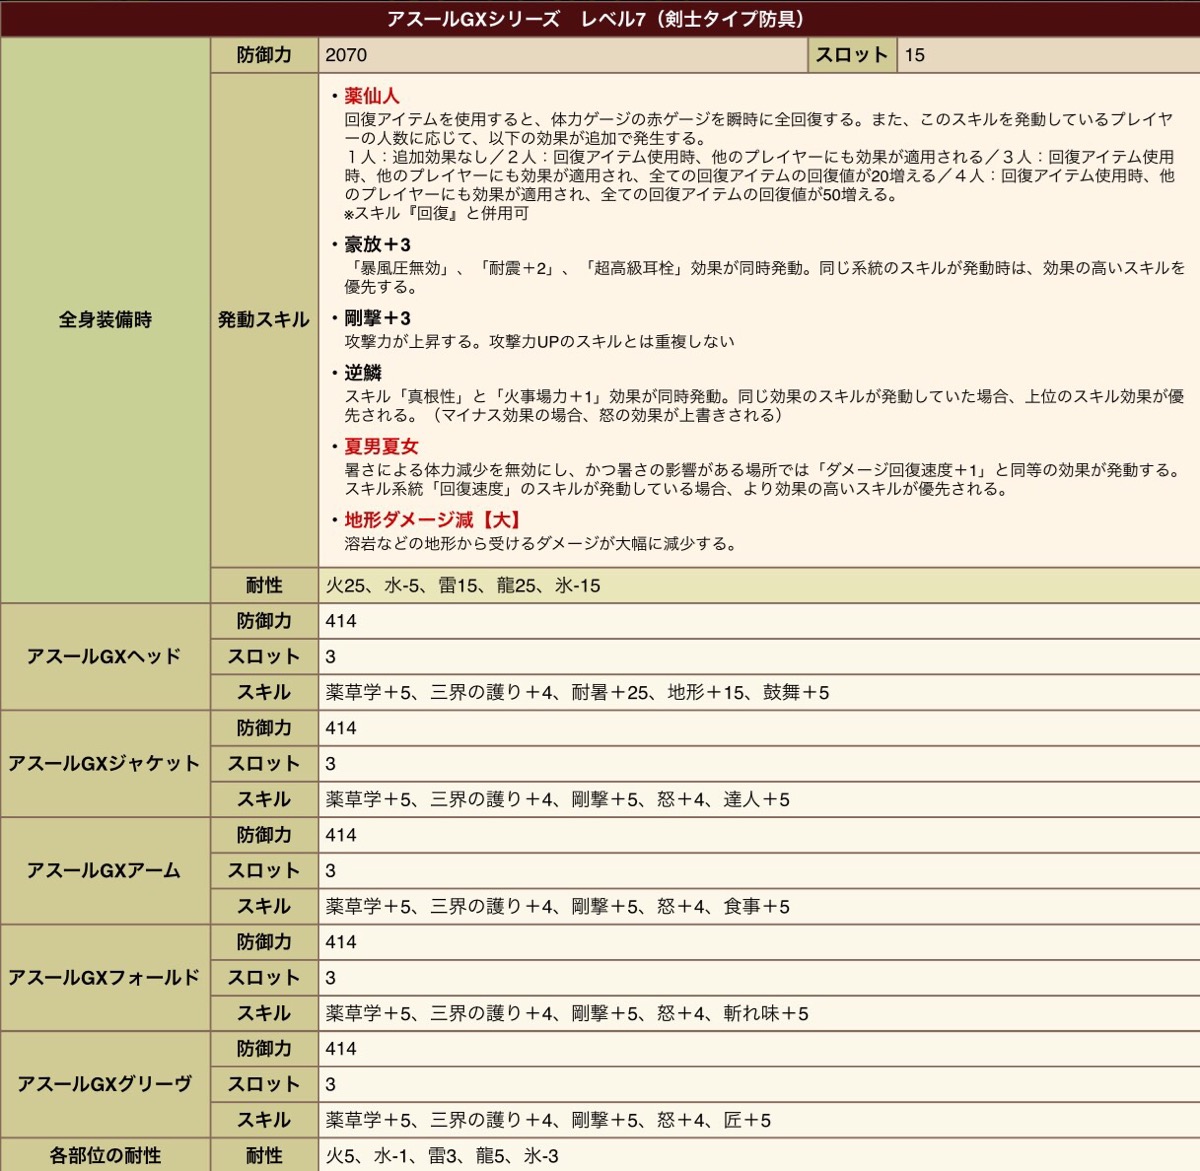1200x1171 pixels.
Task: Select the 逆鱗 skill heading
Action: pos(363,373)
